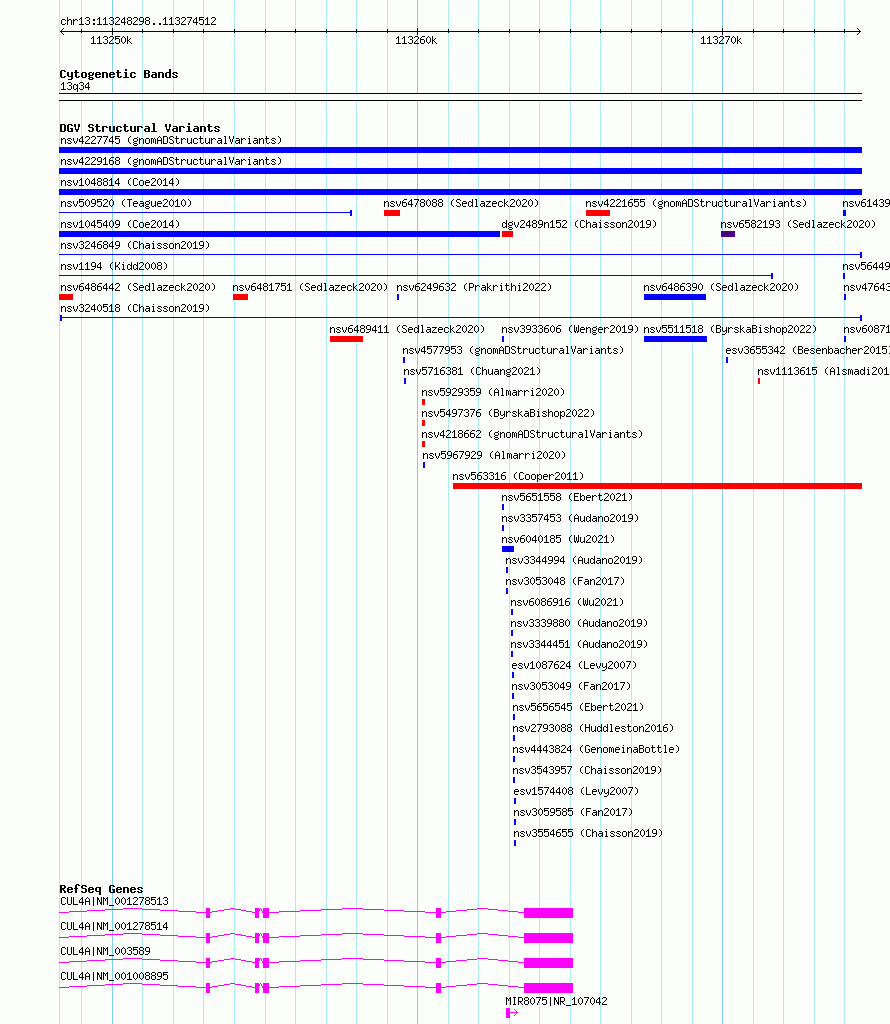Click nsv1045409 (Coe2014) label
This screenshot has height=1024, width=890.
pos(120,224)
